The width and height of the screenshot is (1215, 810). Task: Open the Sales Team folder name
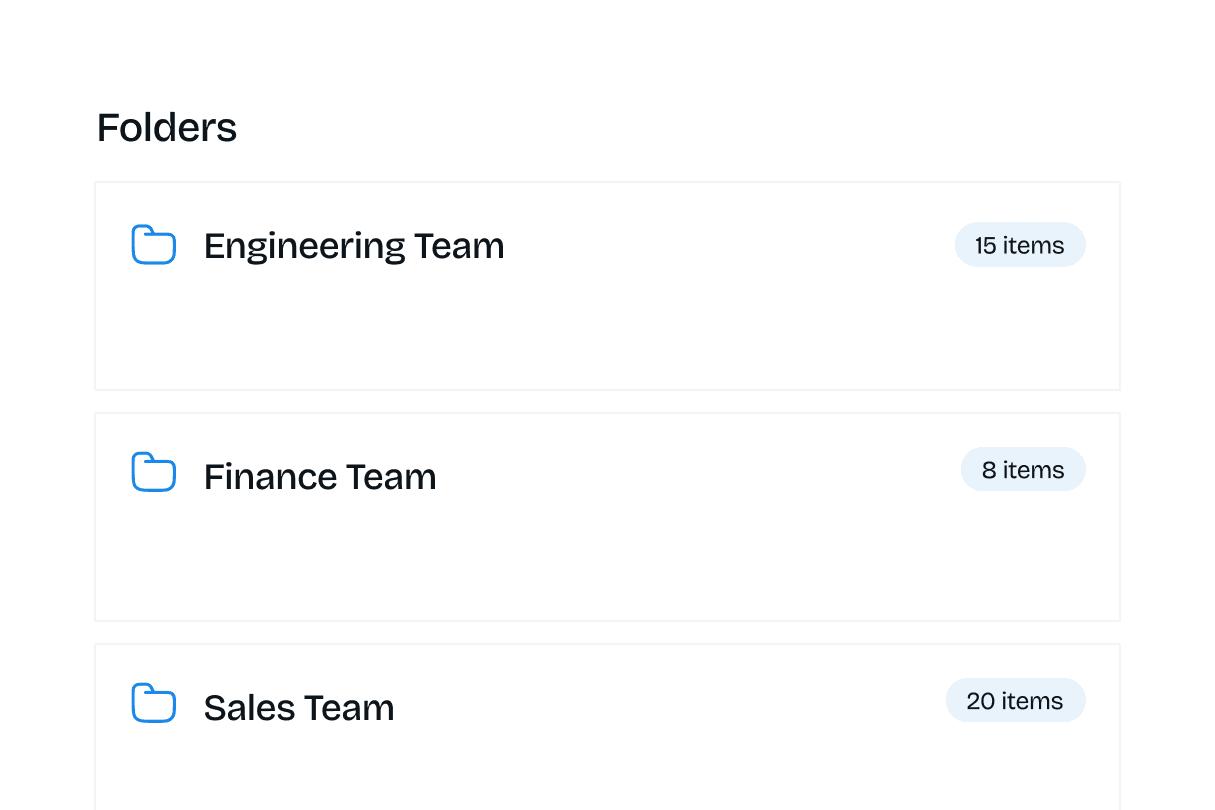pyautogui.click(x=299, y=708)
